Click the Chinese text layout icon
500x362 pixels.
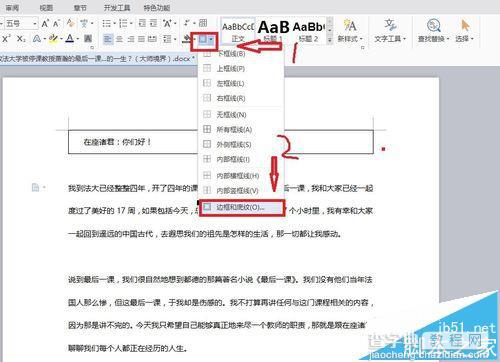point(167,23)
